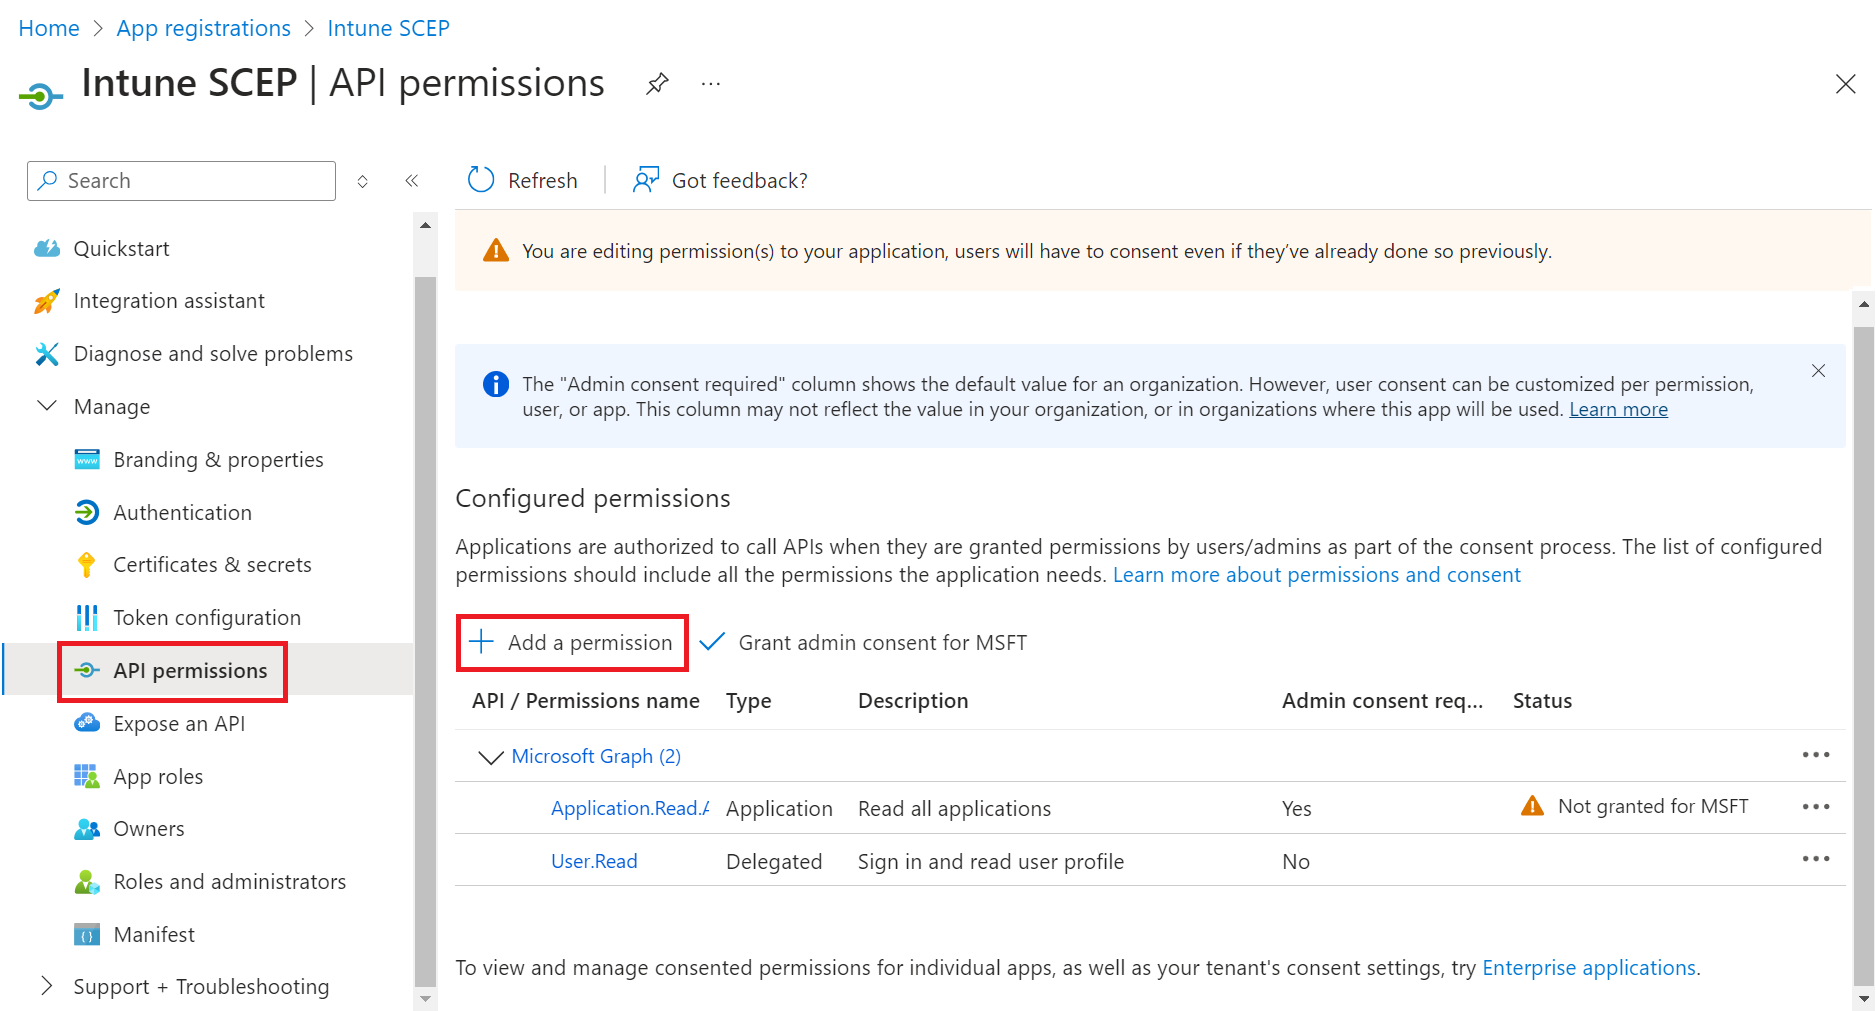Open Certificates & secrets in sidebar

212,565
